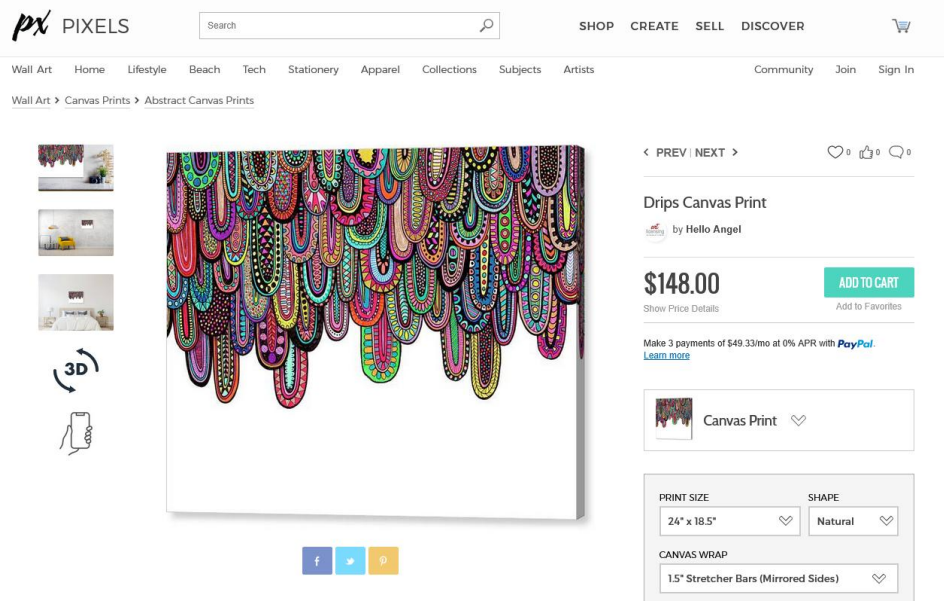Select the yellow chair room thumbnail
Image resolution: width=944 pixels, height=616 pixels.
click(x=76, y=232)
